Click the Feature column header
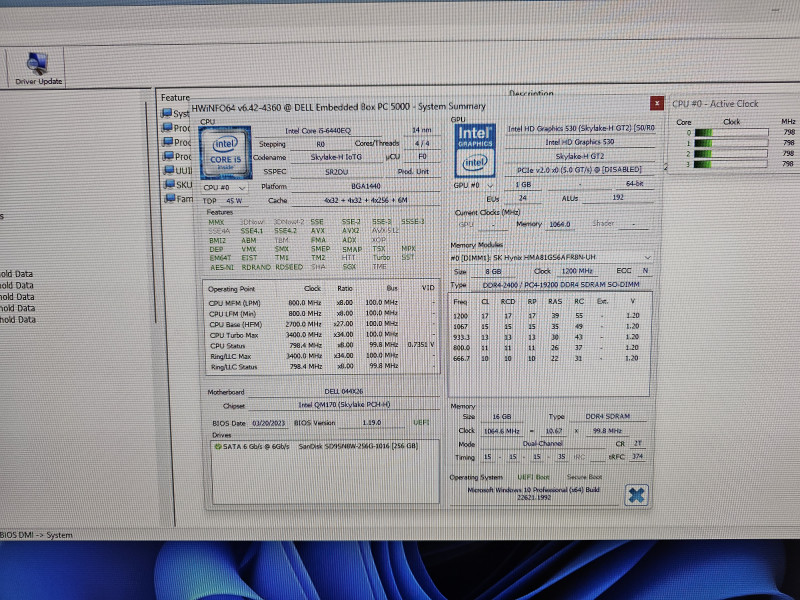This screenshot has width=800, height=600. 175,97
